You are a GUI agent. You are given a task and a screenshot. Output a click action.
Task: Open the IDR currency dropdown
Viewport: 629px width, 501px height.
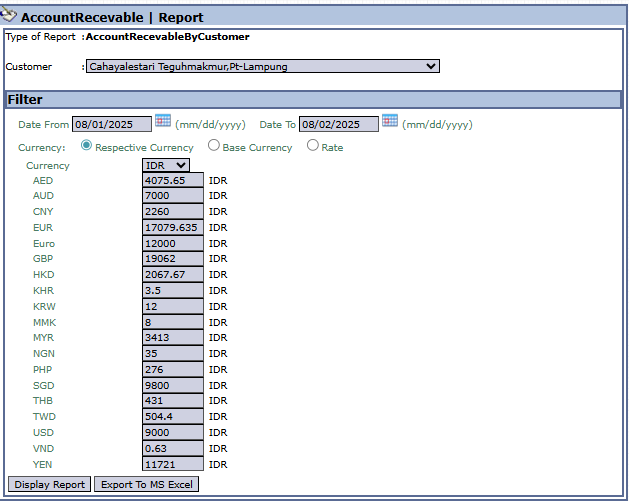pyautogui.click(x=166, y=165)
